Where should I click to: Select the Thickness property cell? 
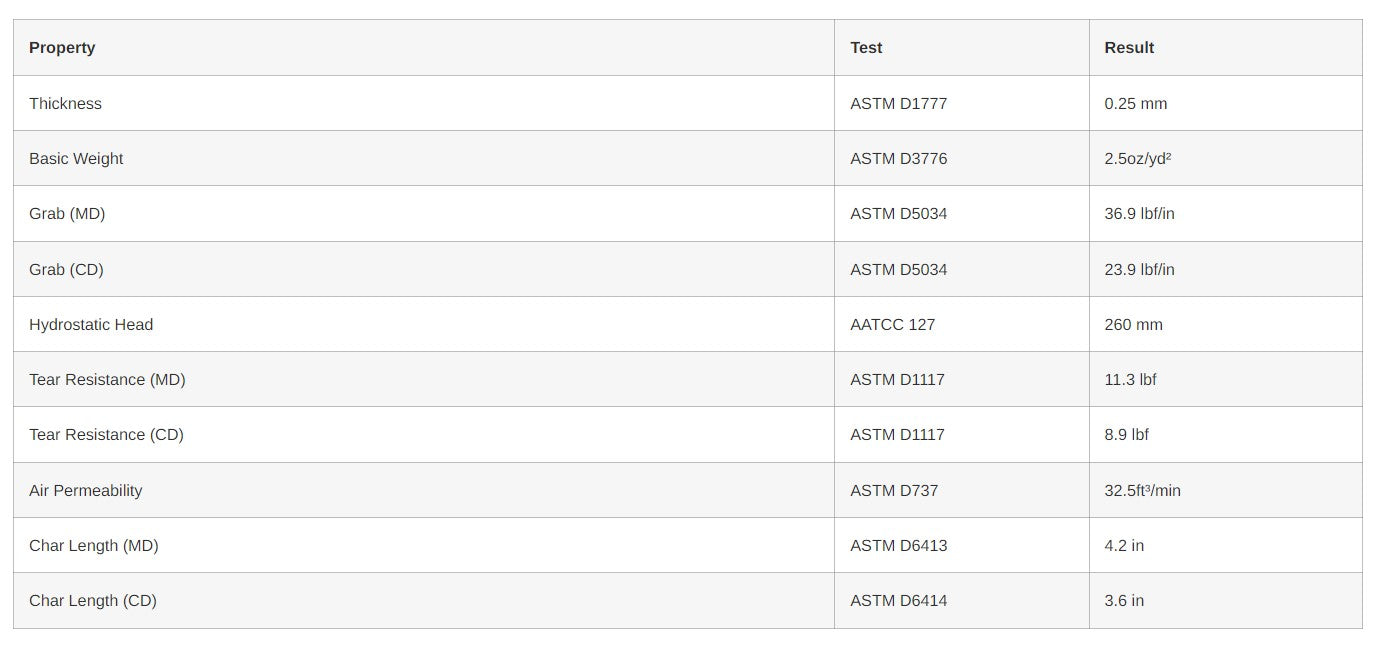point(65,104)
